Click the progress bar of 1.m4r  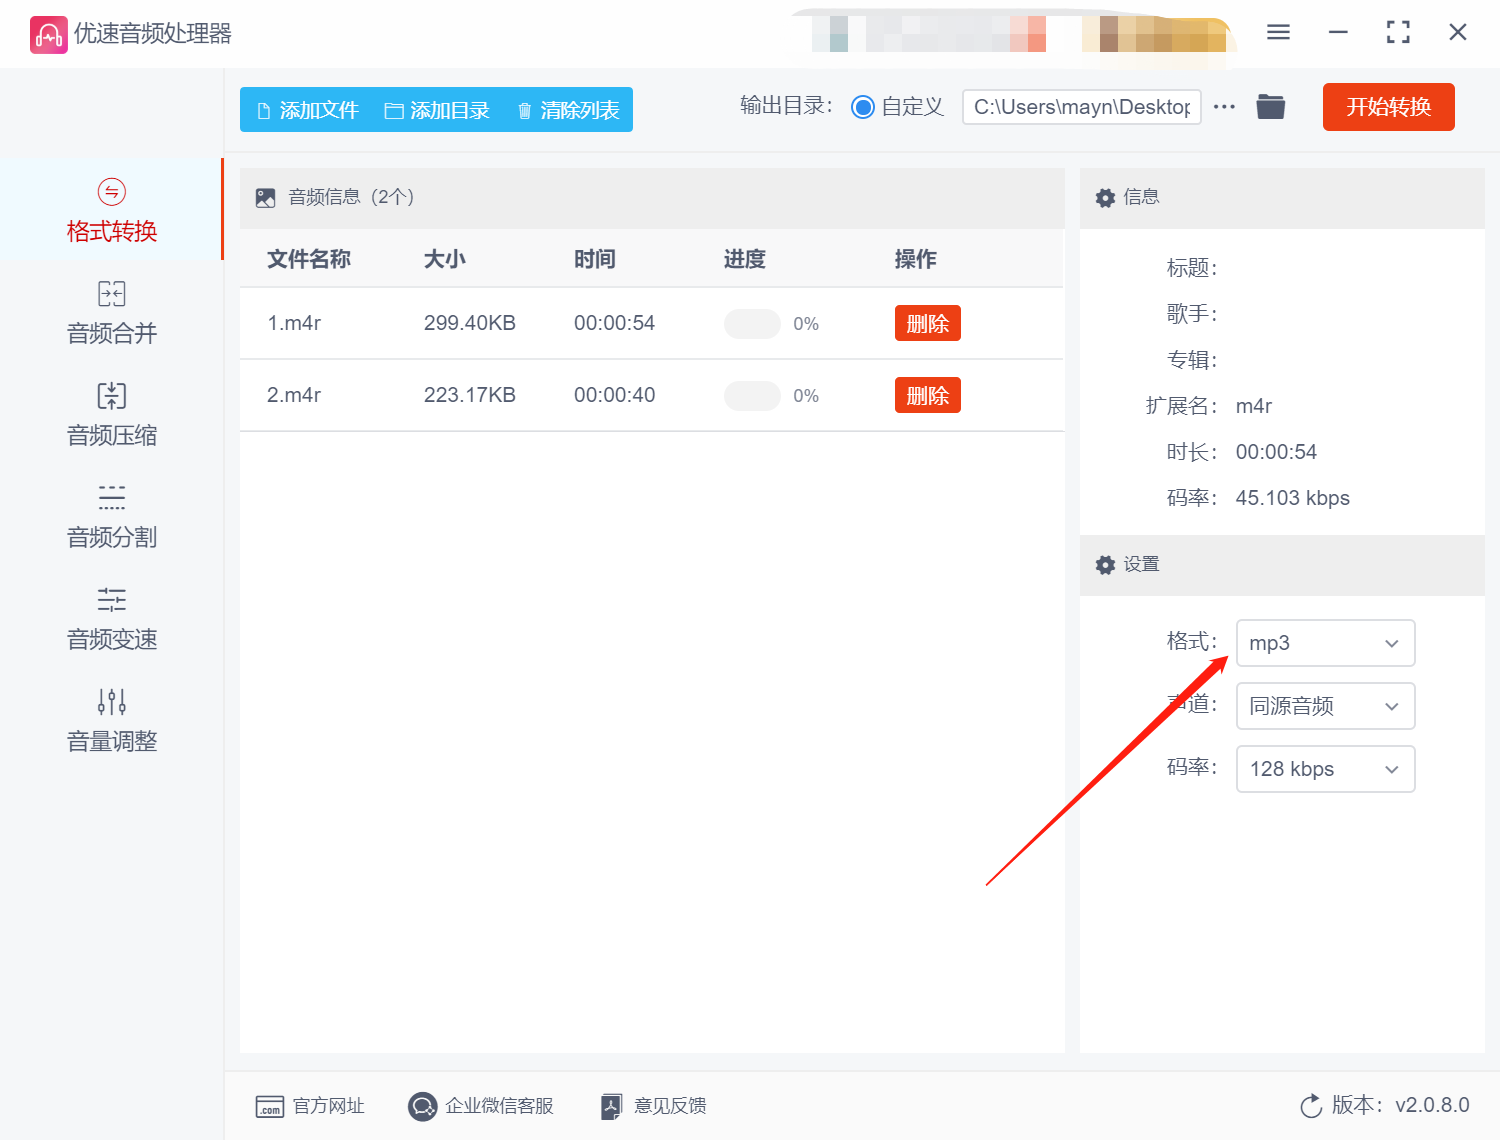click(x=753, y=323)
